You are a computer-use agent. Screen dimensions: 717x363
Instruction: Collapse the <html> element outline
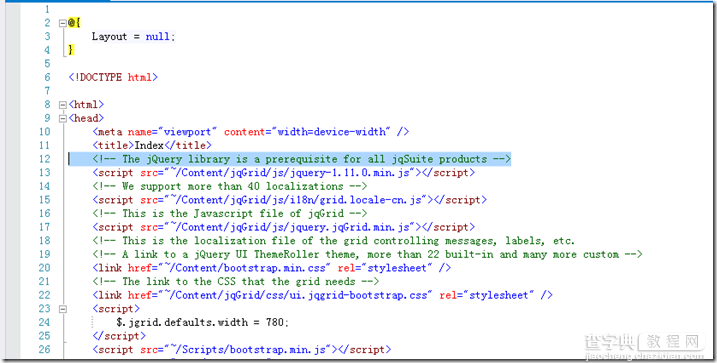63,105
